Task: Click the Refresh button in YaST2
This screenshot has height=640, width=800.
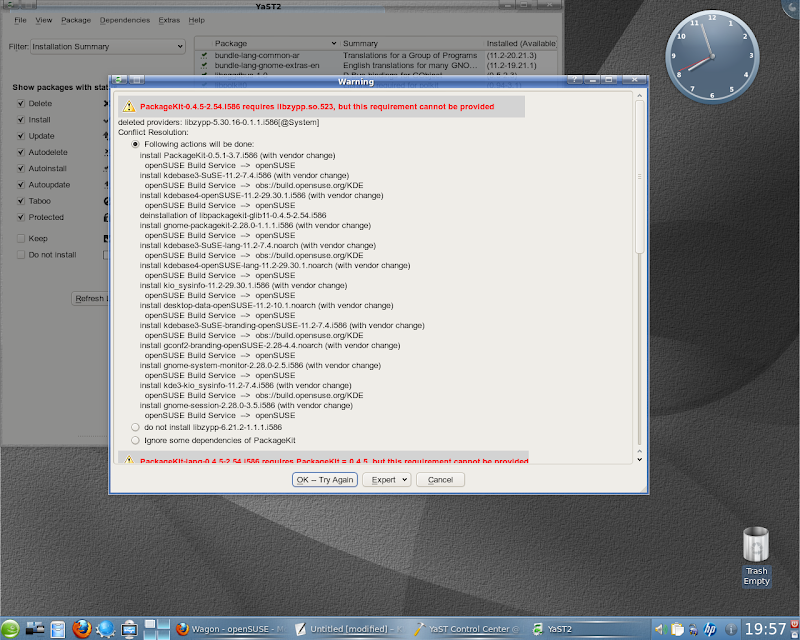Action: pyautogui.click(x=91, y=298)
